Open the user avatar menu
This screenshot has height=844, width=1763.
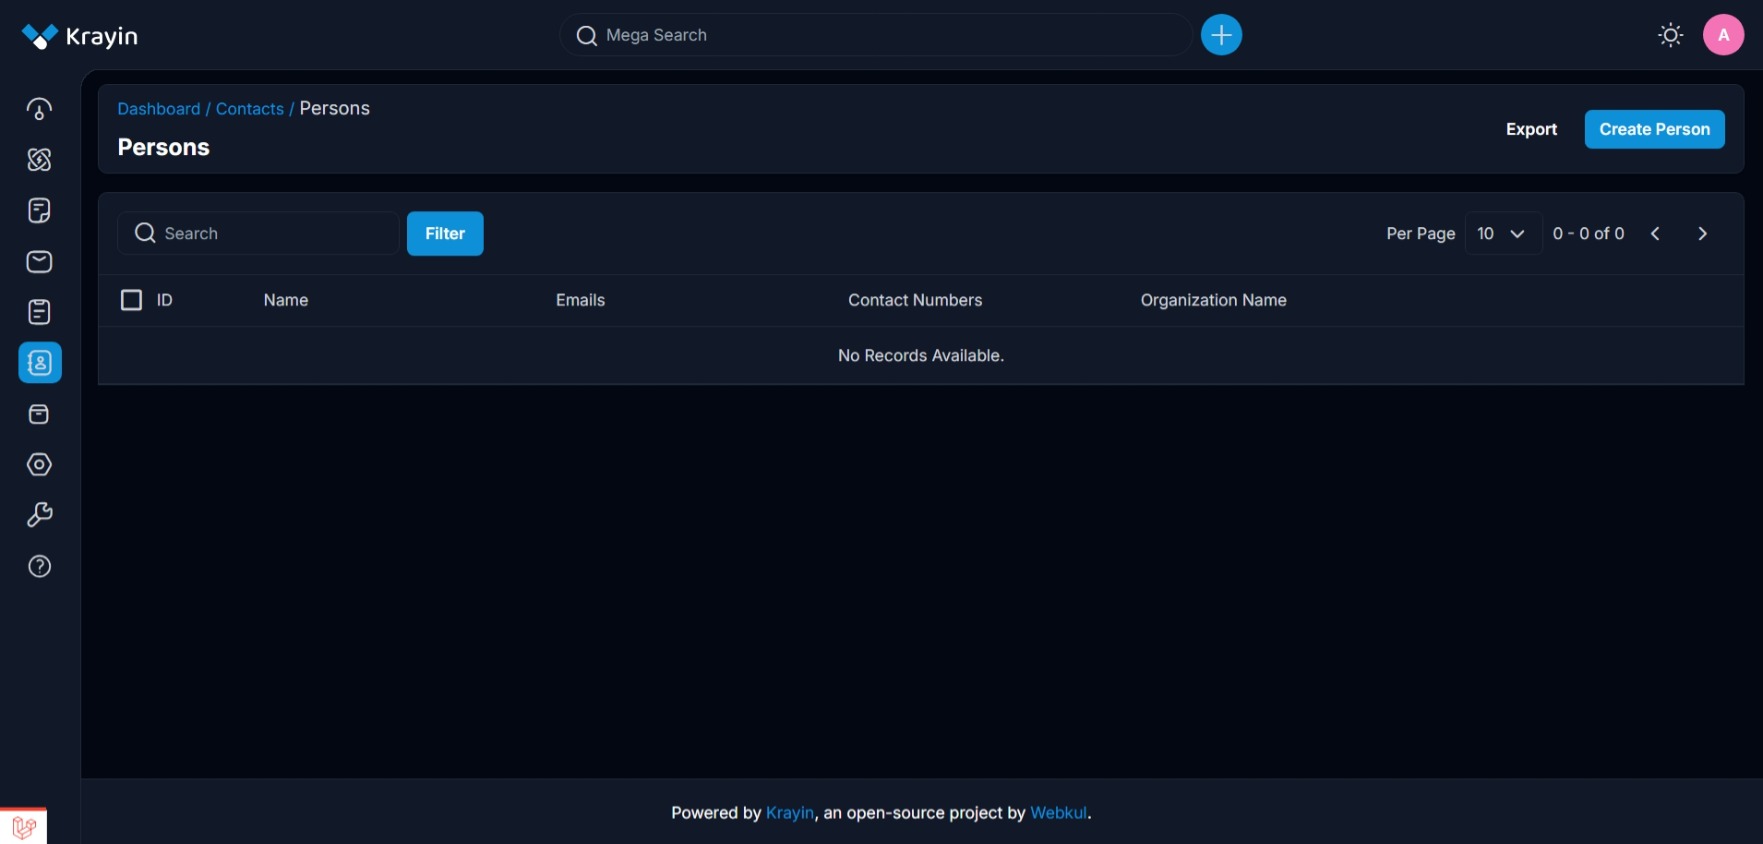pos(1723,35)
